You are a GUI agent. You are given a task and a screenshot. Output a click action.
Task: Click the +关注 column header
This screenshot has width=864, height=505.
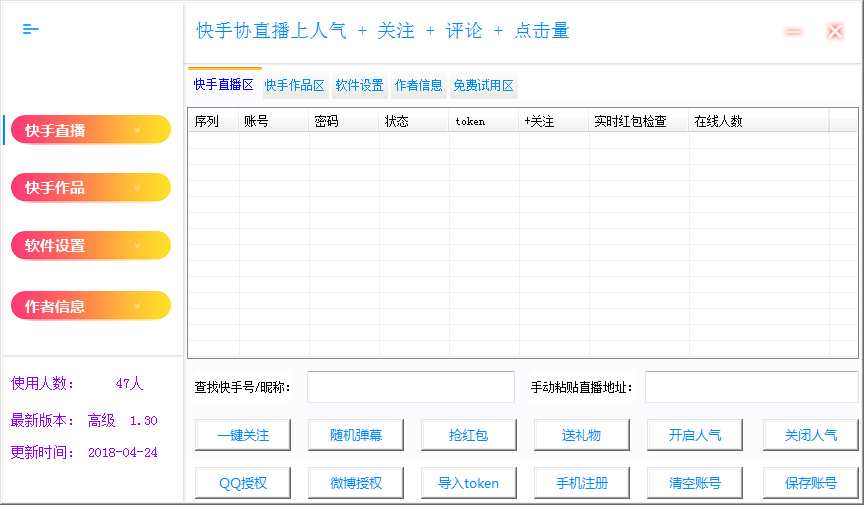(554, 121)
